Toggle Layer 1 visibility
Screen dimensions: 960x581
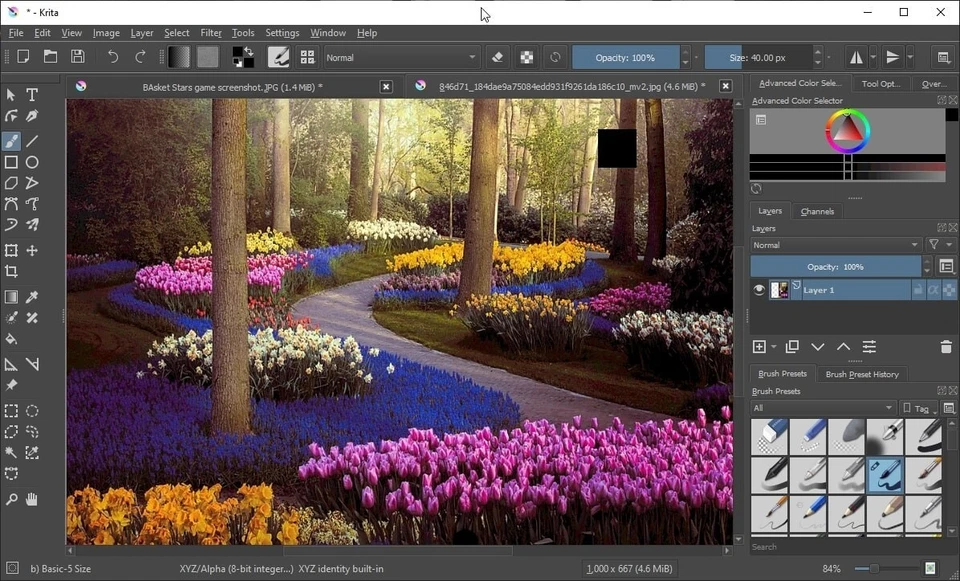click(758, 289)
